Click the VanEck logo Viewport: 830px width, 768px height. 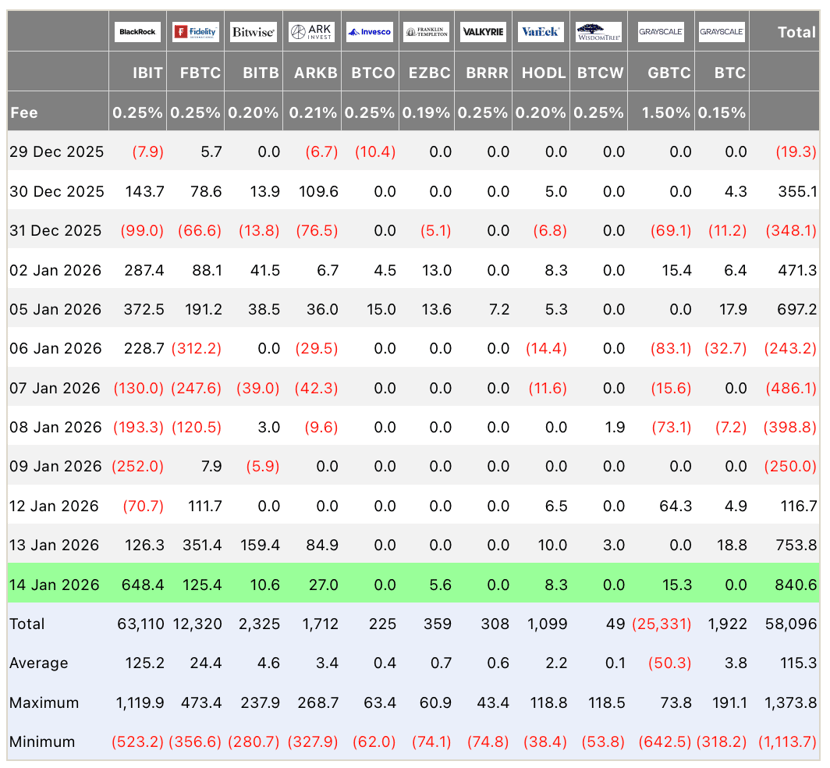tap(540, 32)
